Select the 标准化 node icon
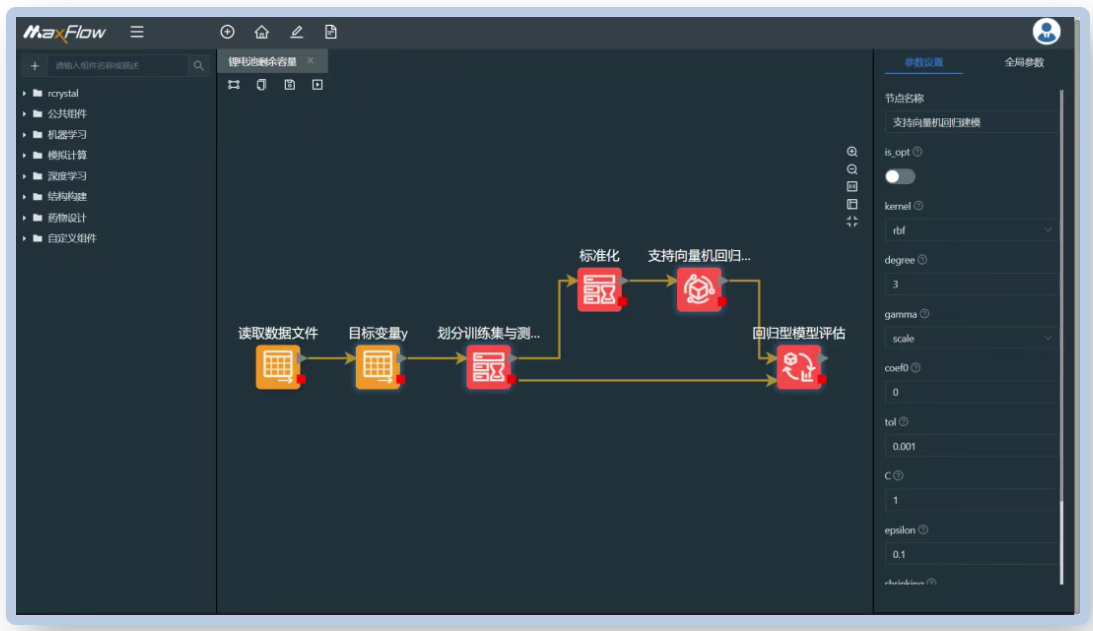Viewport: 1093px width, 631px height. 599,289
